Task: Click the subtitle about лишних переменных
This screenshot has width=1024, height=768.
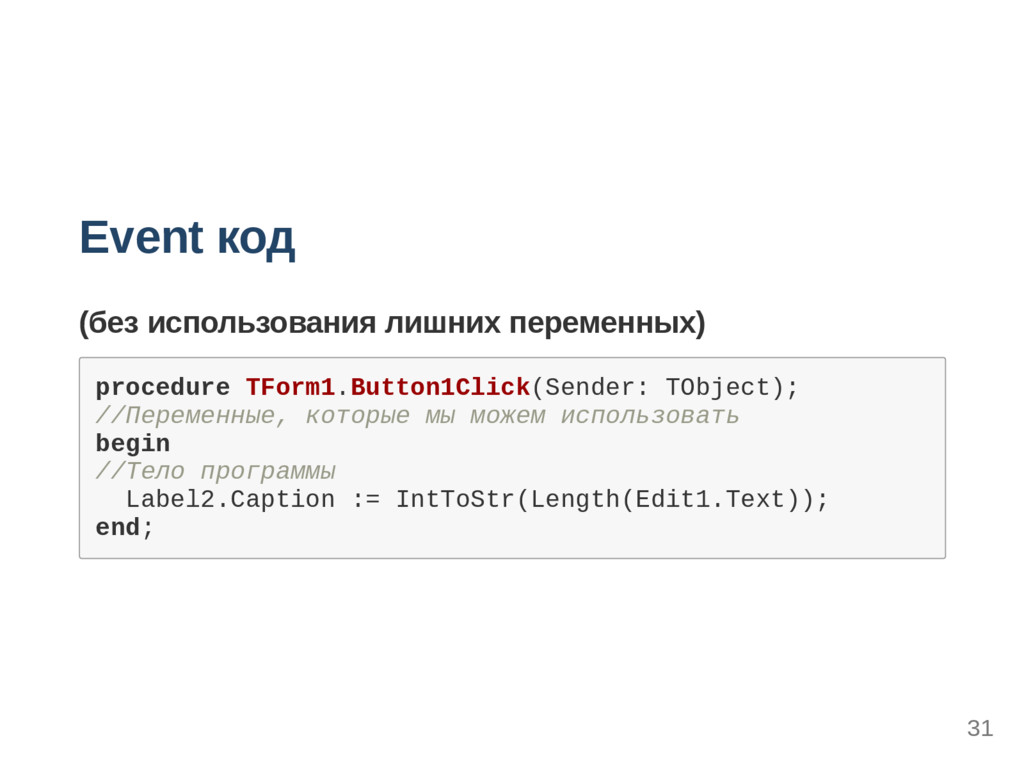Action: (x=392, y=323)
